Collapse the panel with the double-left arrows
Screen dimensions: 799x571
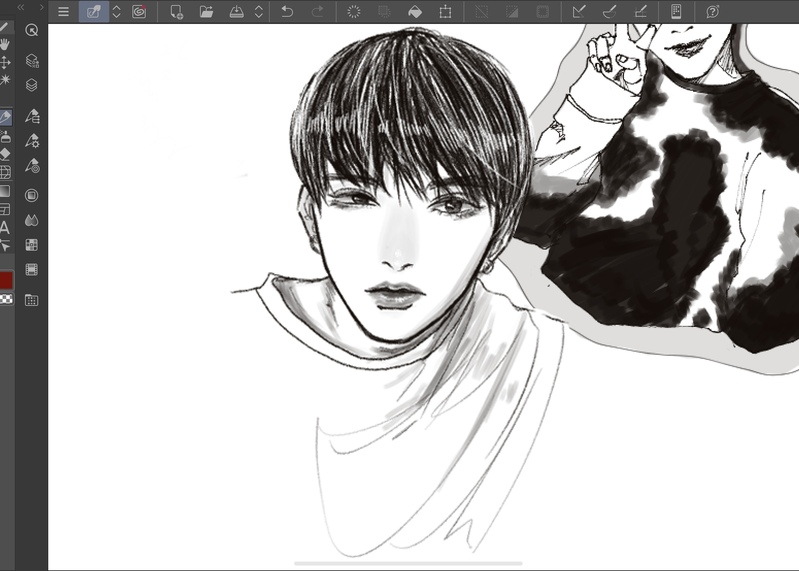[21, 7]
